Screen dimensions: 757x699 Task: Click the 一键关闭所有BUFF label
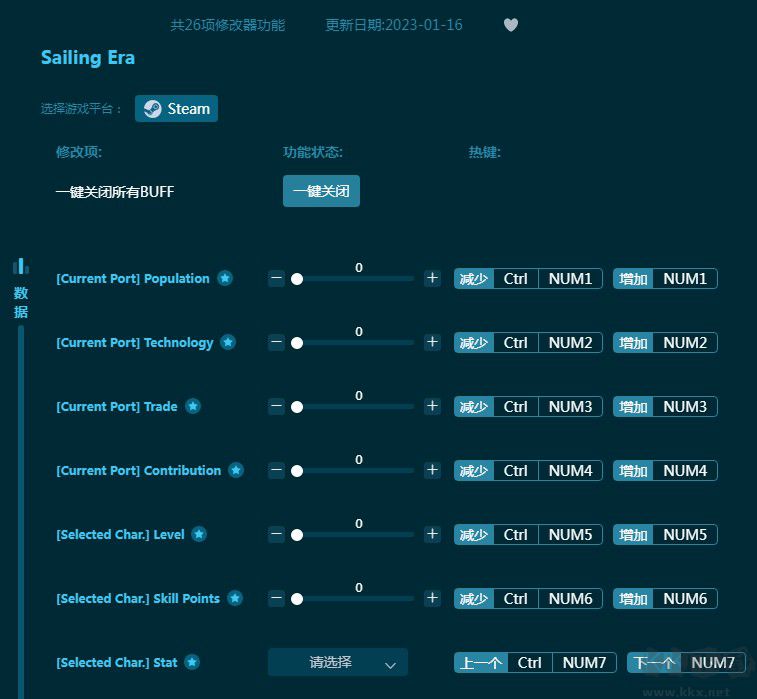pos(115,192)
